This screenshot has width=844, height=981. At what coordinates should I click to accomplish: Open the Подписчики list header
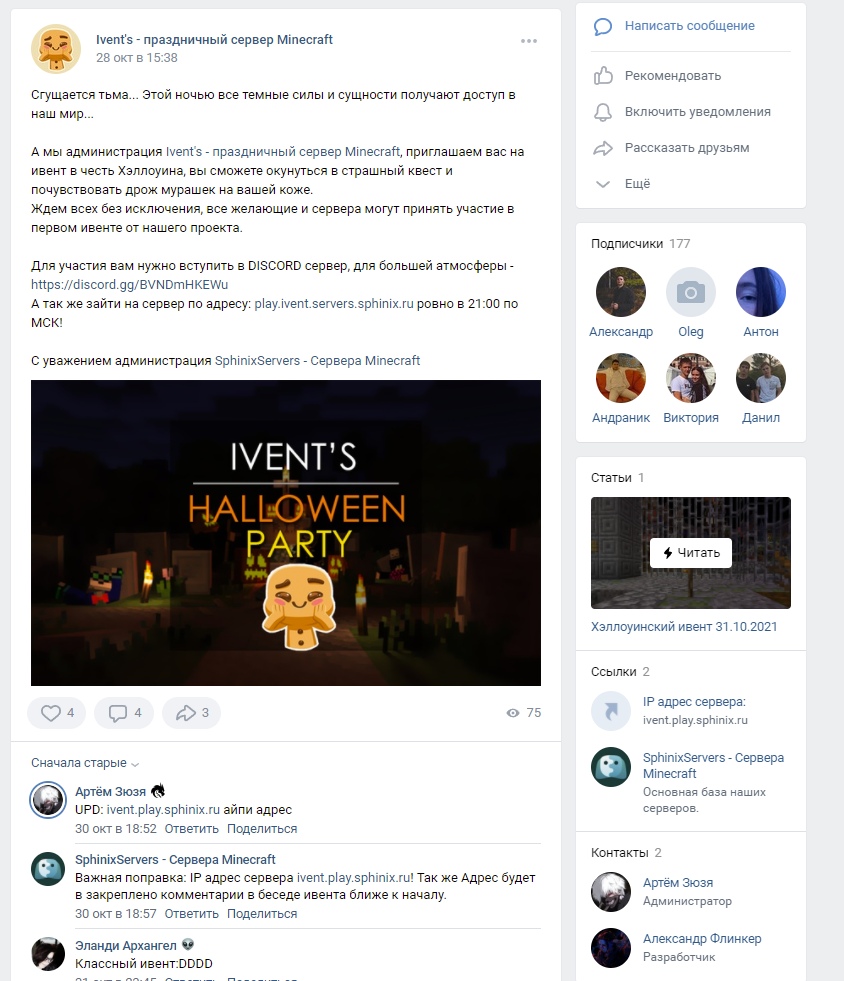tap(641, 243)
